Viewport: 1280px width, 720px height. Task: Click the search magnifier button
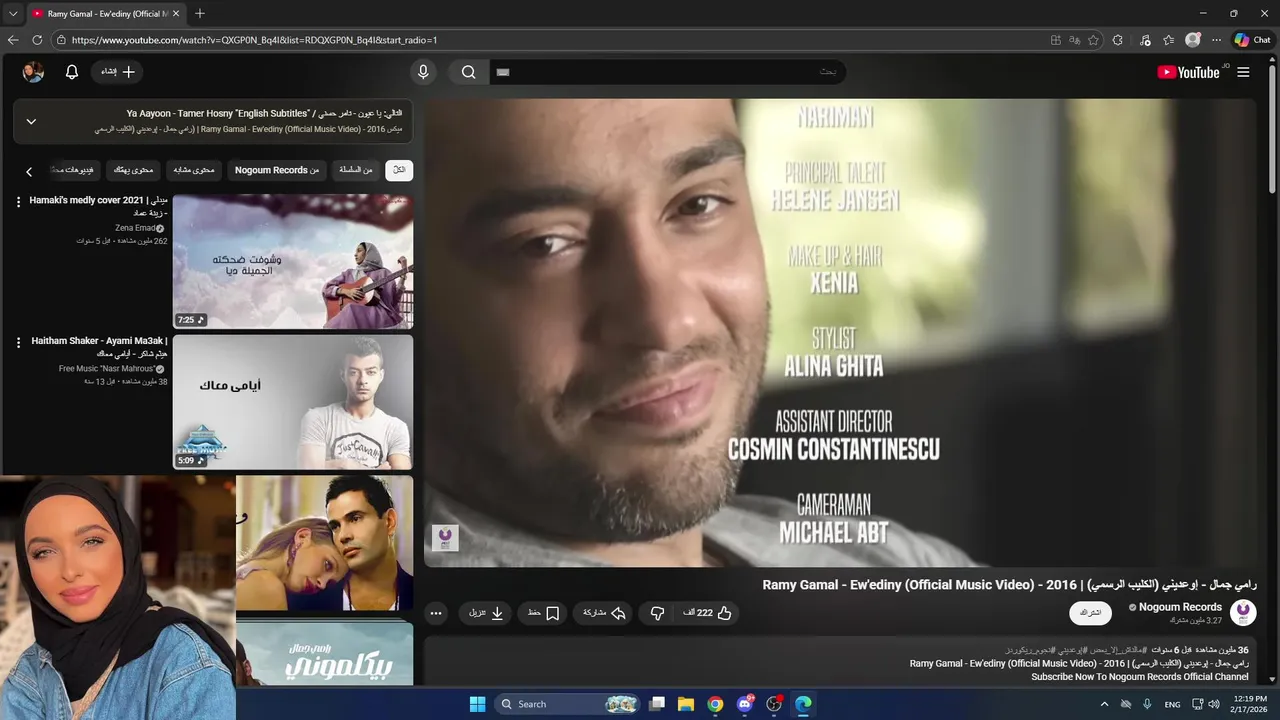pyautogui.click(x=468, y=72)
